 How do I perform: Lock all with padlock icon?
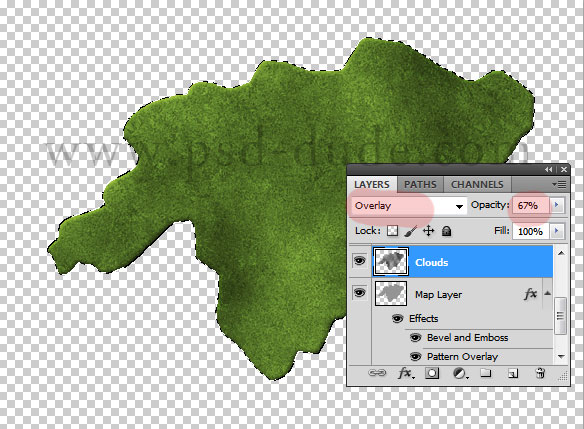click(447, 231)
